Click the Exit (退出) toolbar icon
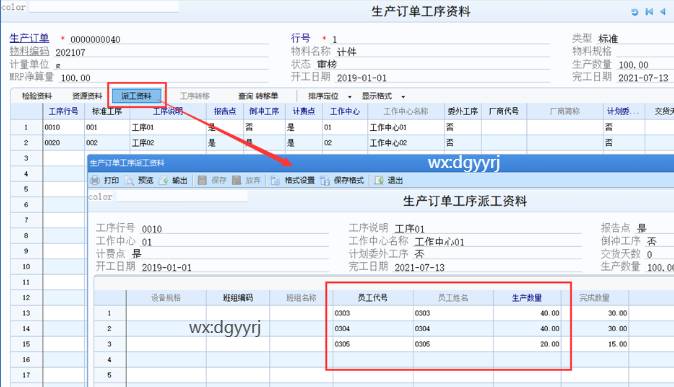 pyautogui.click(x=379, y=181)
